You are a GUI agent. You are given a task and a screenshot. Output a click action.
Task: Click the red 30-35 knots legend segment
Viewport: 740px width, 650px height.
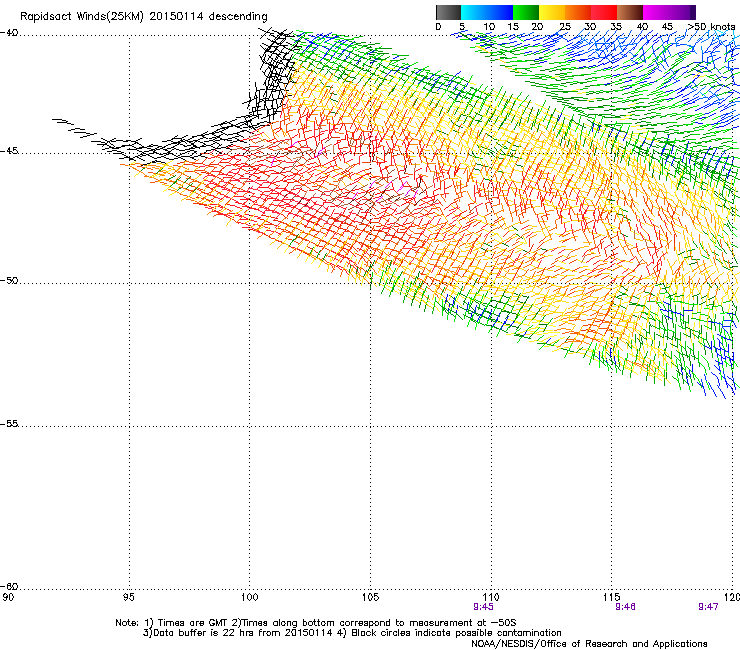click(604, 12)
